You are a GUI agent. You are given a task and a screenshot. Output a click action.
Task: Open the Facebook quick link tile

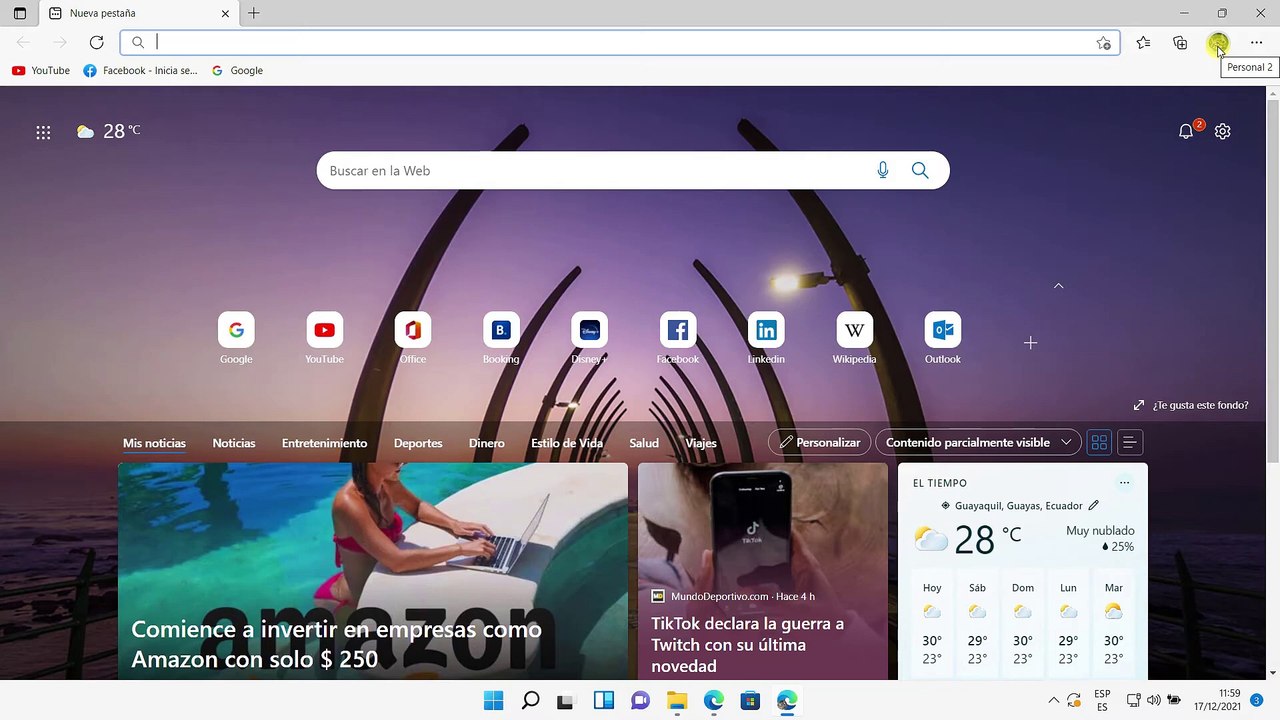[677, 338]
